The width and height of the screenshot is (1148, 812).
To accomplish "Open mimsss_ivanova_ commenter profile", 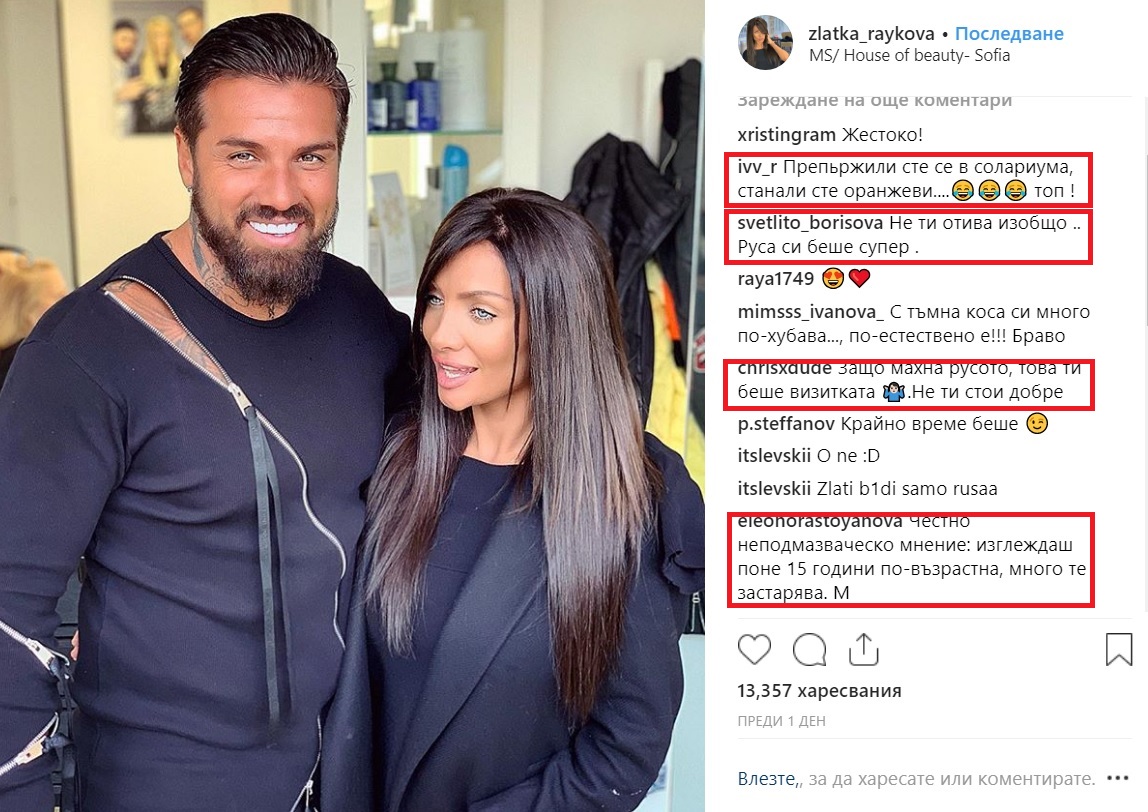I will [810, 312].
